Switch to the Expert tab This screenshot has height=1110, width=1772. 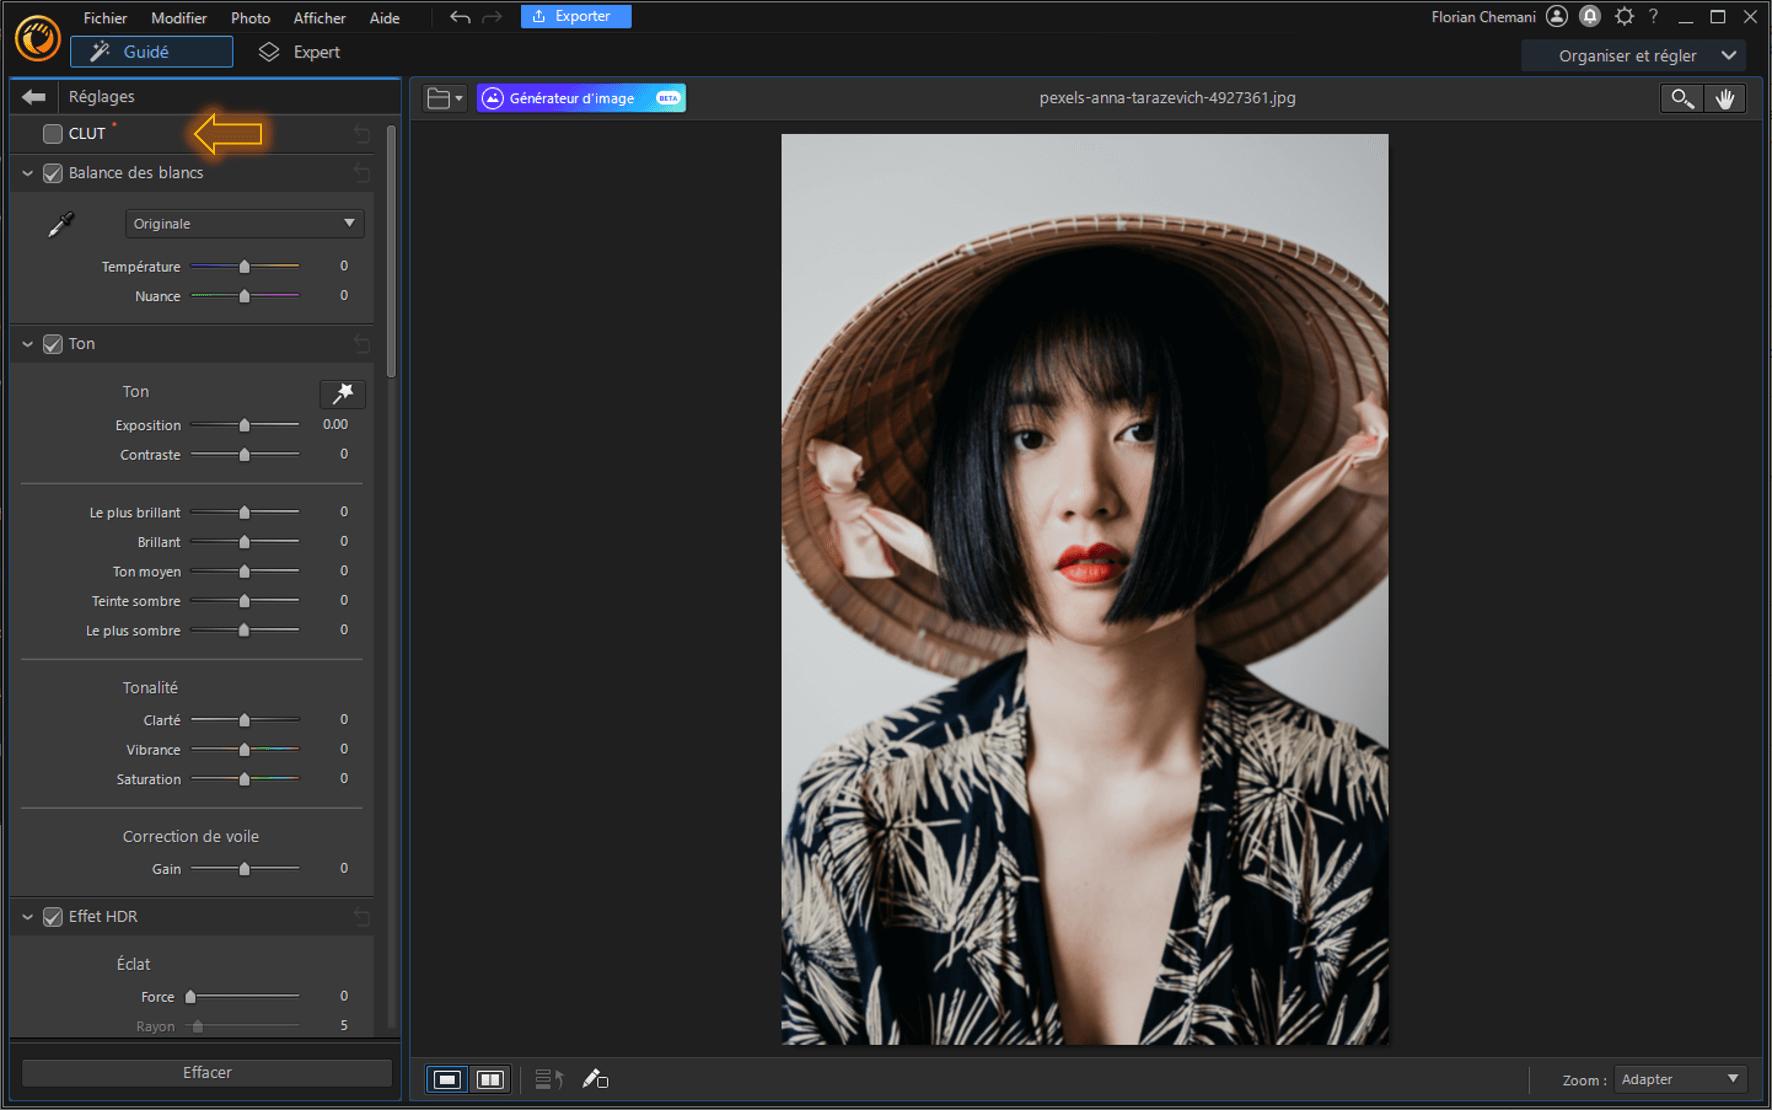tap(300, 52)
